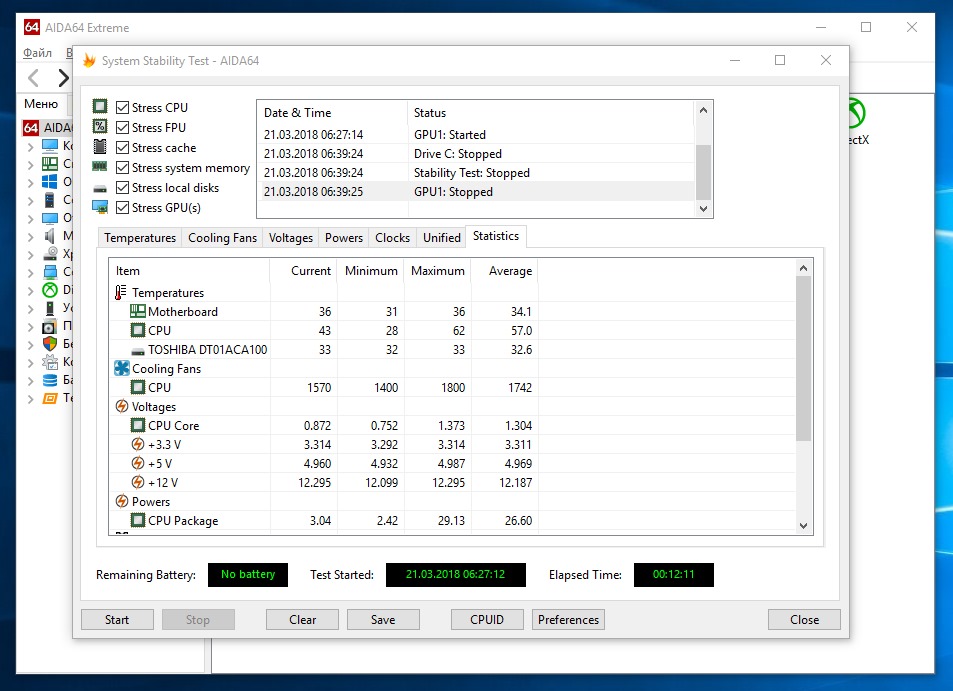
Task: Click the statistics list scroll down arrow
Action: 803,526
